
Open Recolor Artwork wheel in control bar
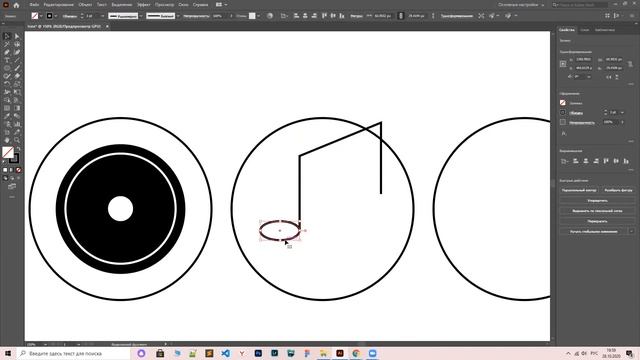point(270,16)
